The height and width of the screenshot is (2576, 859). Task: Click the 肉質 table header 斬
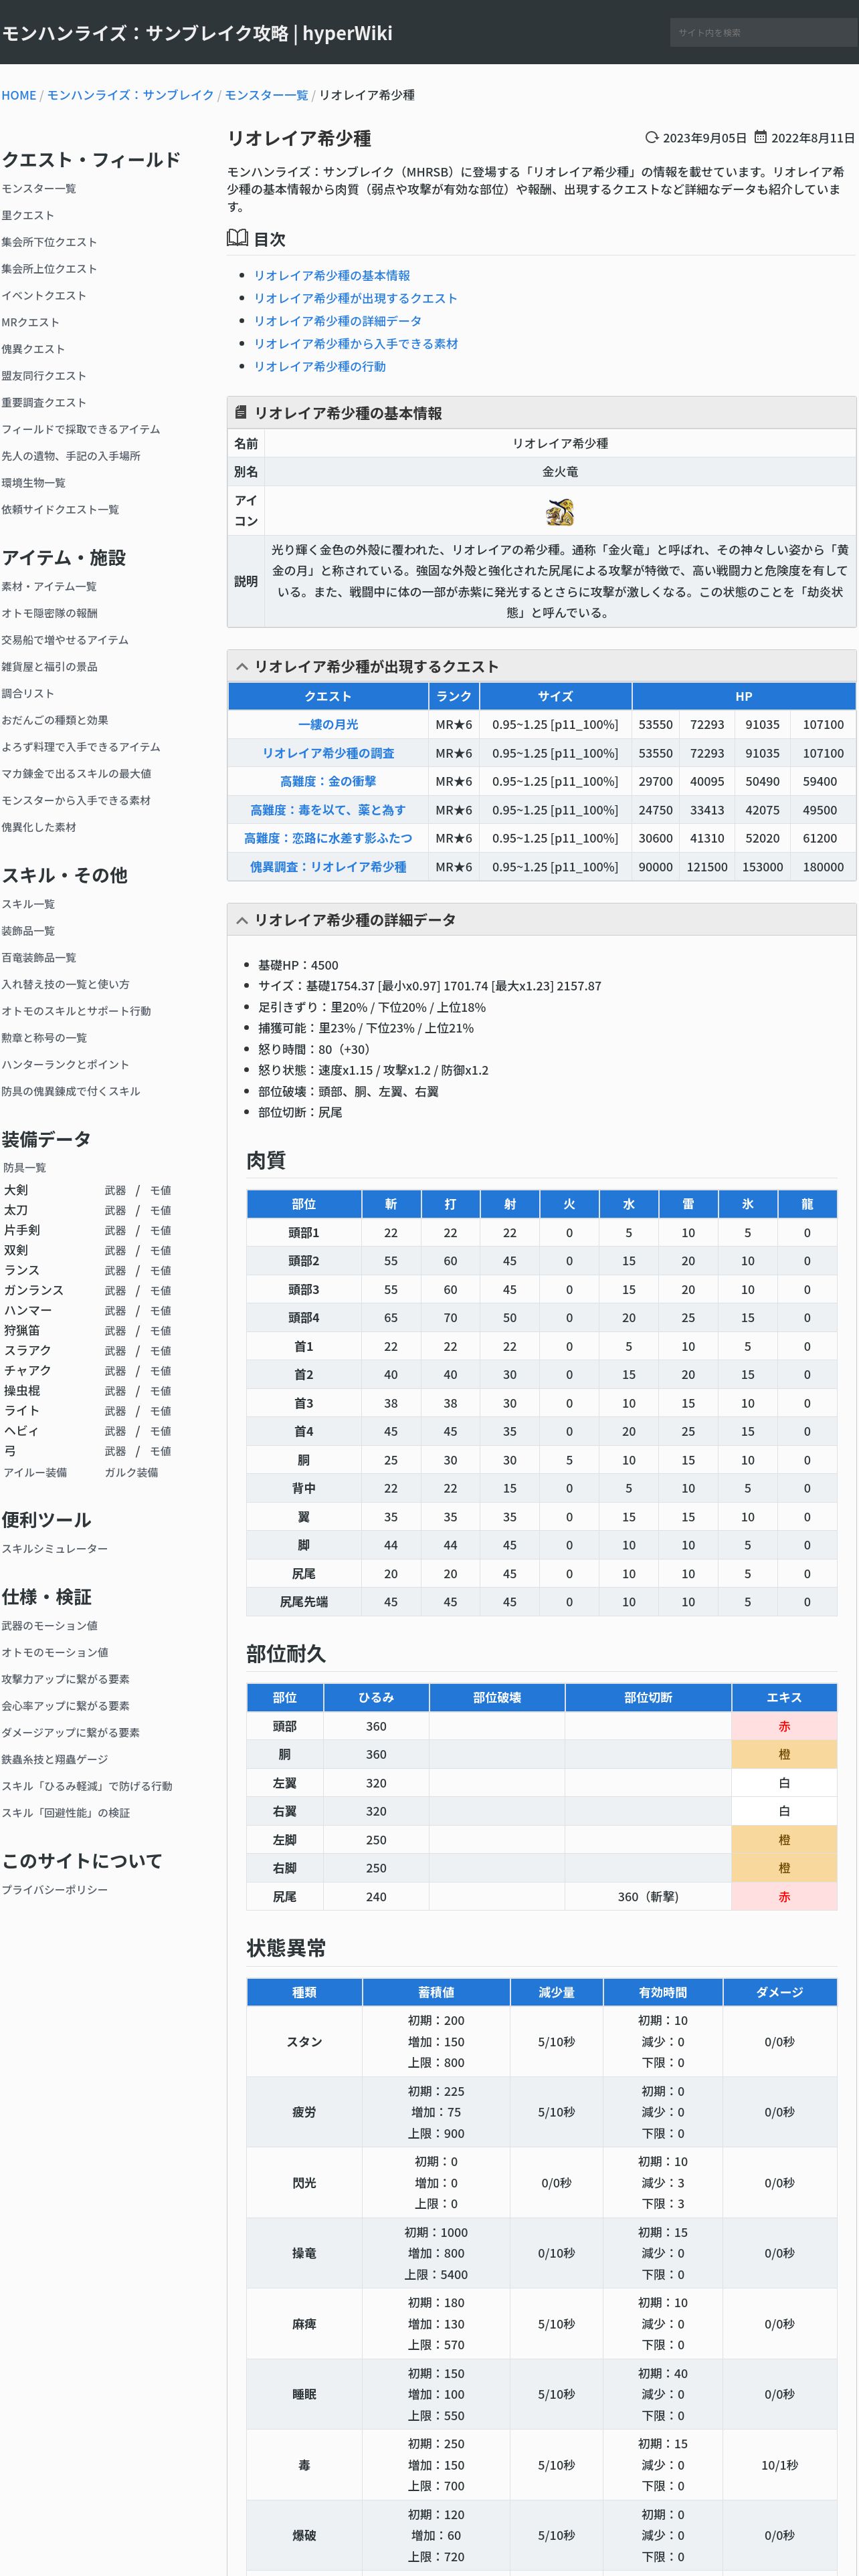pos(391,1204)
